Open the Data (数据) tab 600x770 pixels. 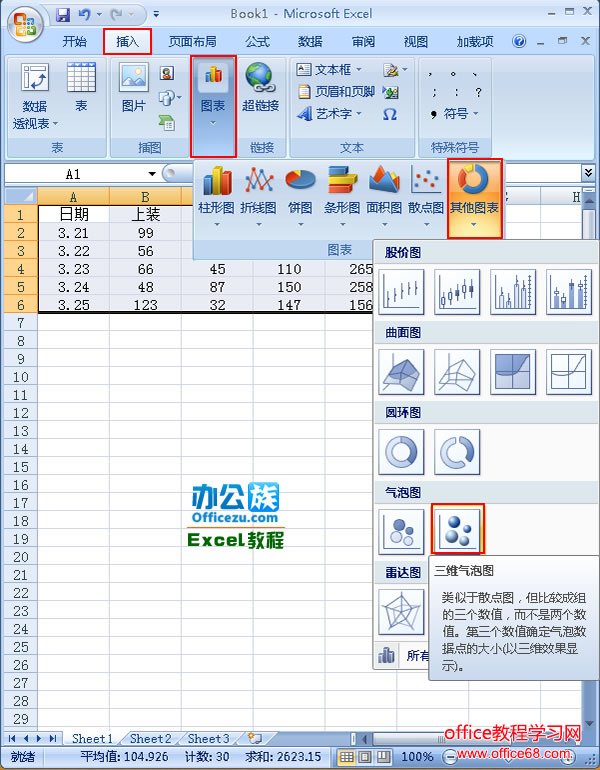(x=310, y=42)
